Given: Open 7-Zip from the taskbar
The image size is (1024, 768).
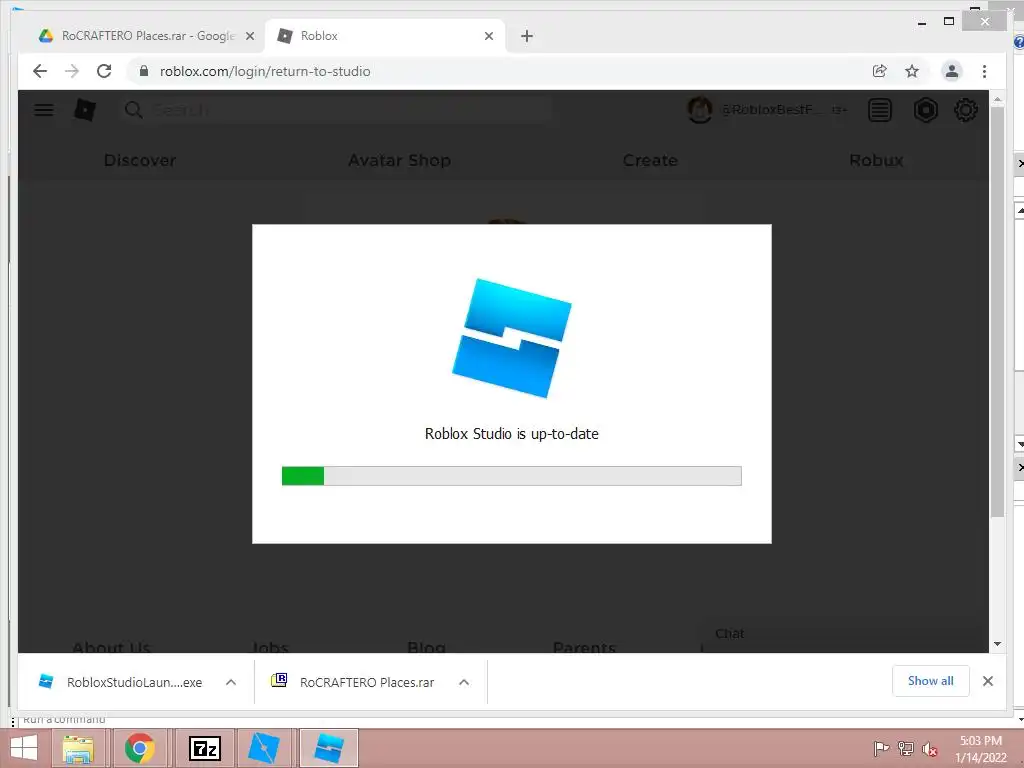Looking at the screenshot, I should point(204,748).
